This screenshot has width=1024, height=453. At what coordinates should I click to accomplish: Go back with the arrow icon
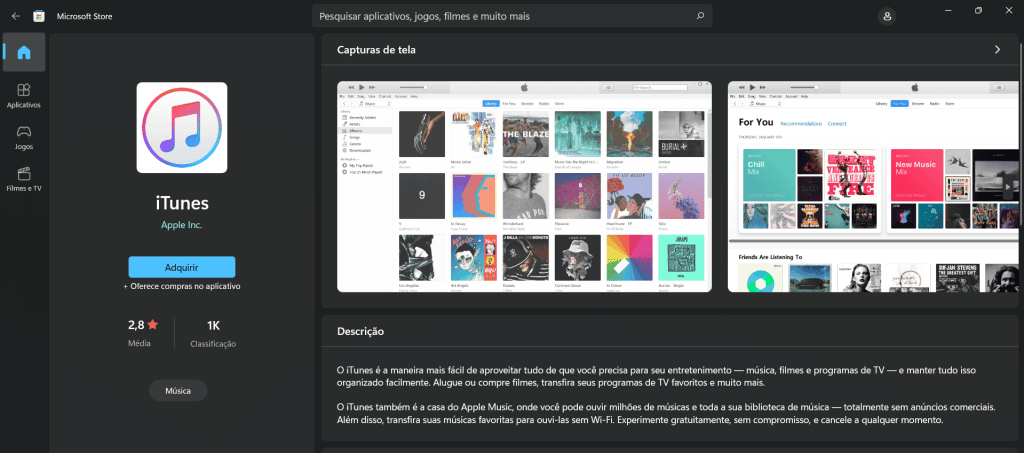pos(16,16)
